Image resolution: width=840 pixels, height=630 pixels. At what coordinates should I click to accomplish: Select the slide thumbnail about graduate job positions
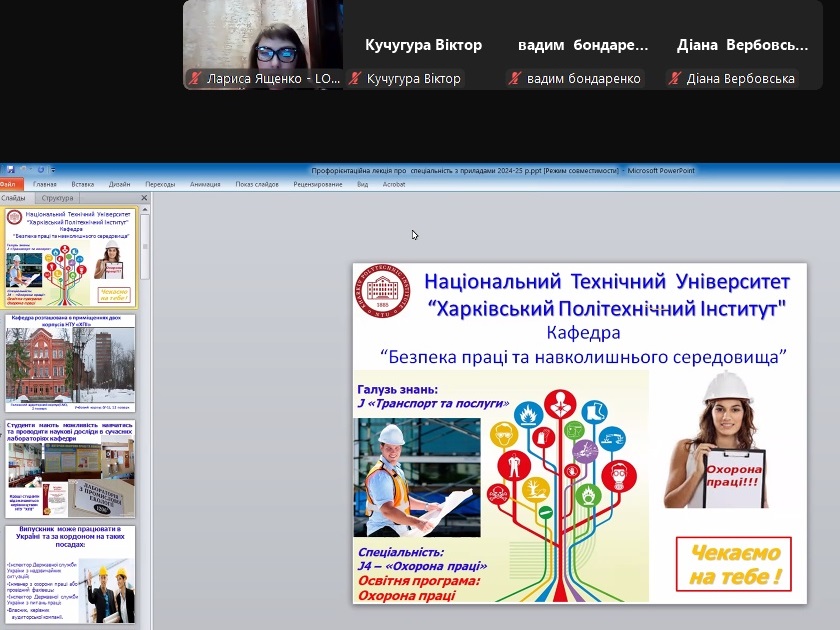click(70, 574)
